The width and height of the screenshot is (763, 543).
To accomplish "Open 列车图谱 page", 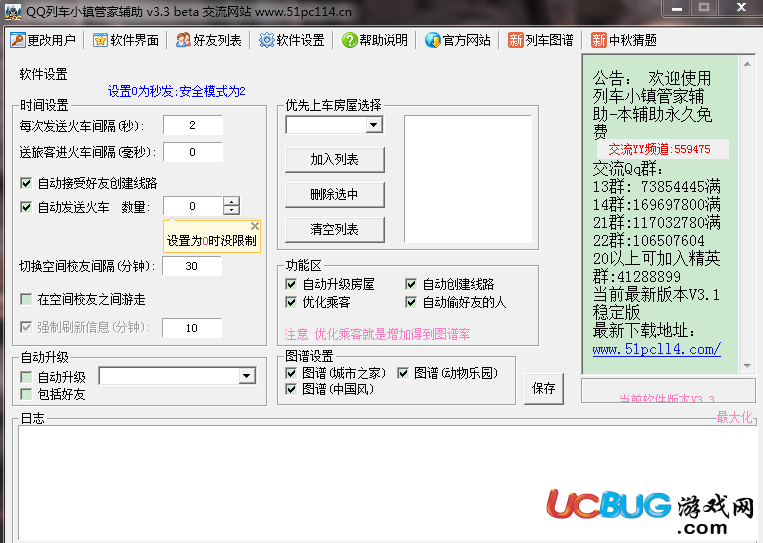I will click(x=549, y=40).
